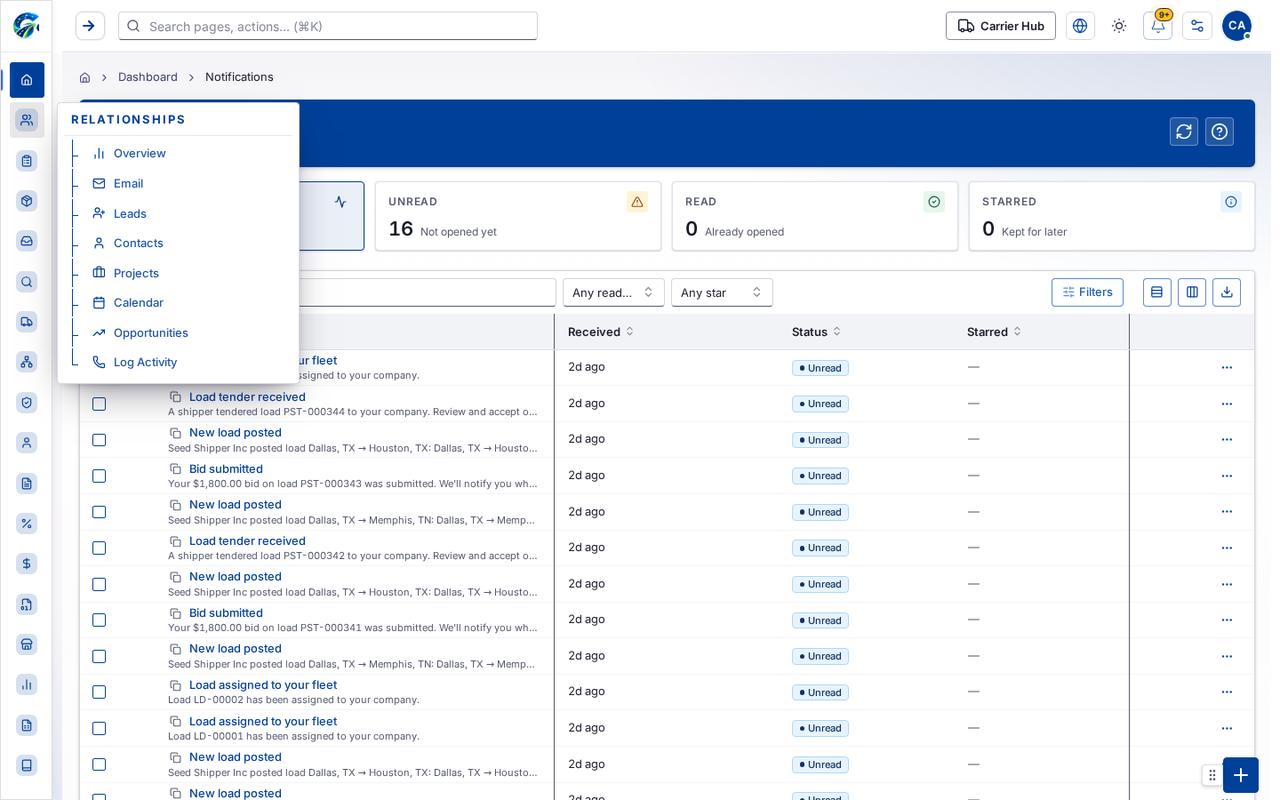Check the Bid submitted PST-000341 row checkbox
The height and width of the screenshot is (800, 1280).
99,620
